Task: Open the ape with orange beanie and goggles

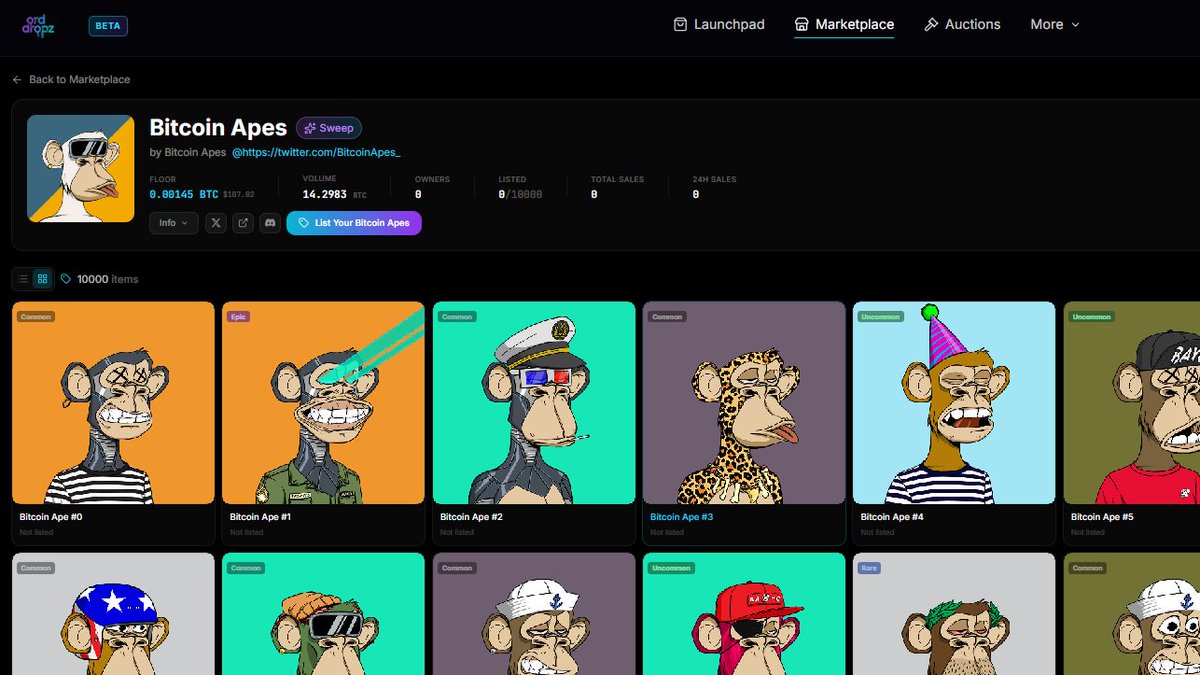Action: (x=323, y=614)
